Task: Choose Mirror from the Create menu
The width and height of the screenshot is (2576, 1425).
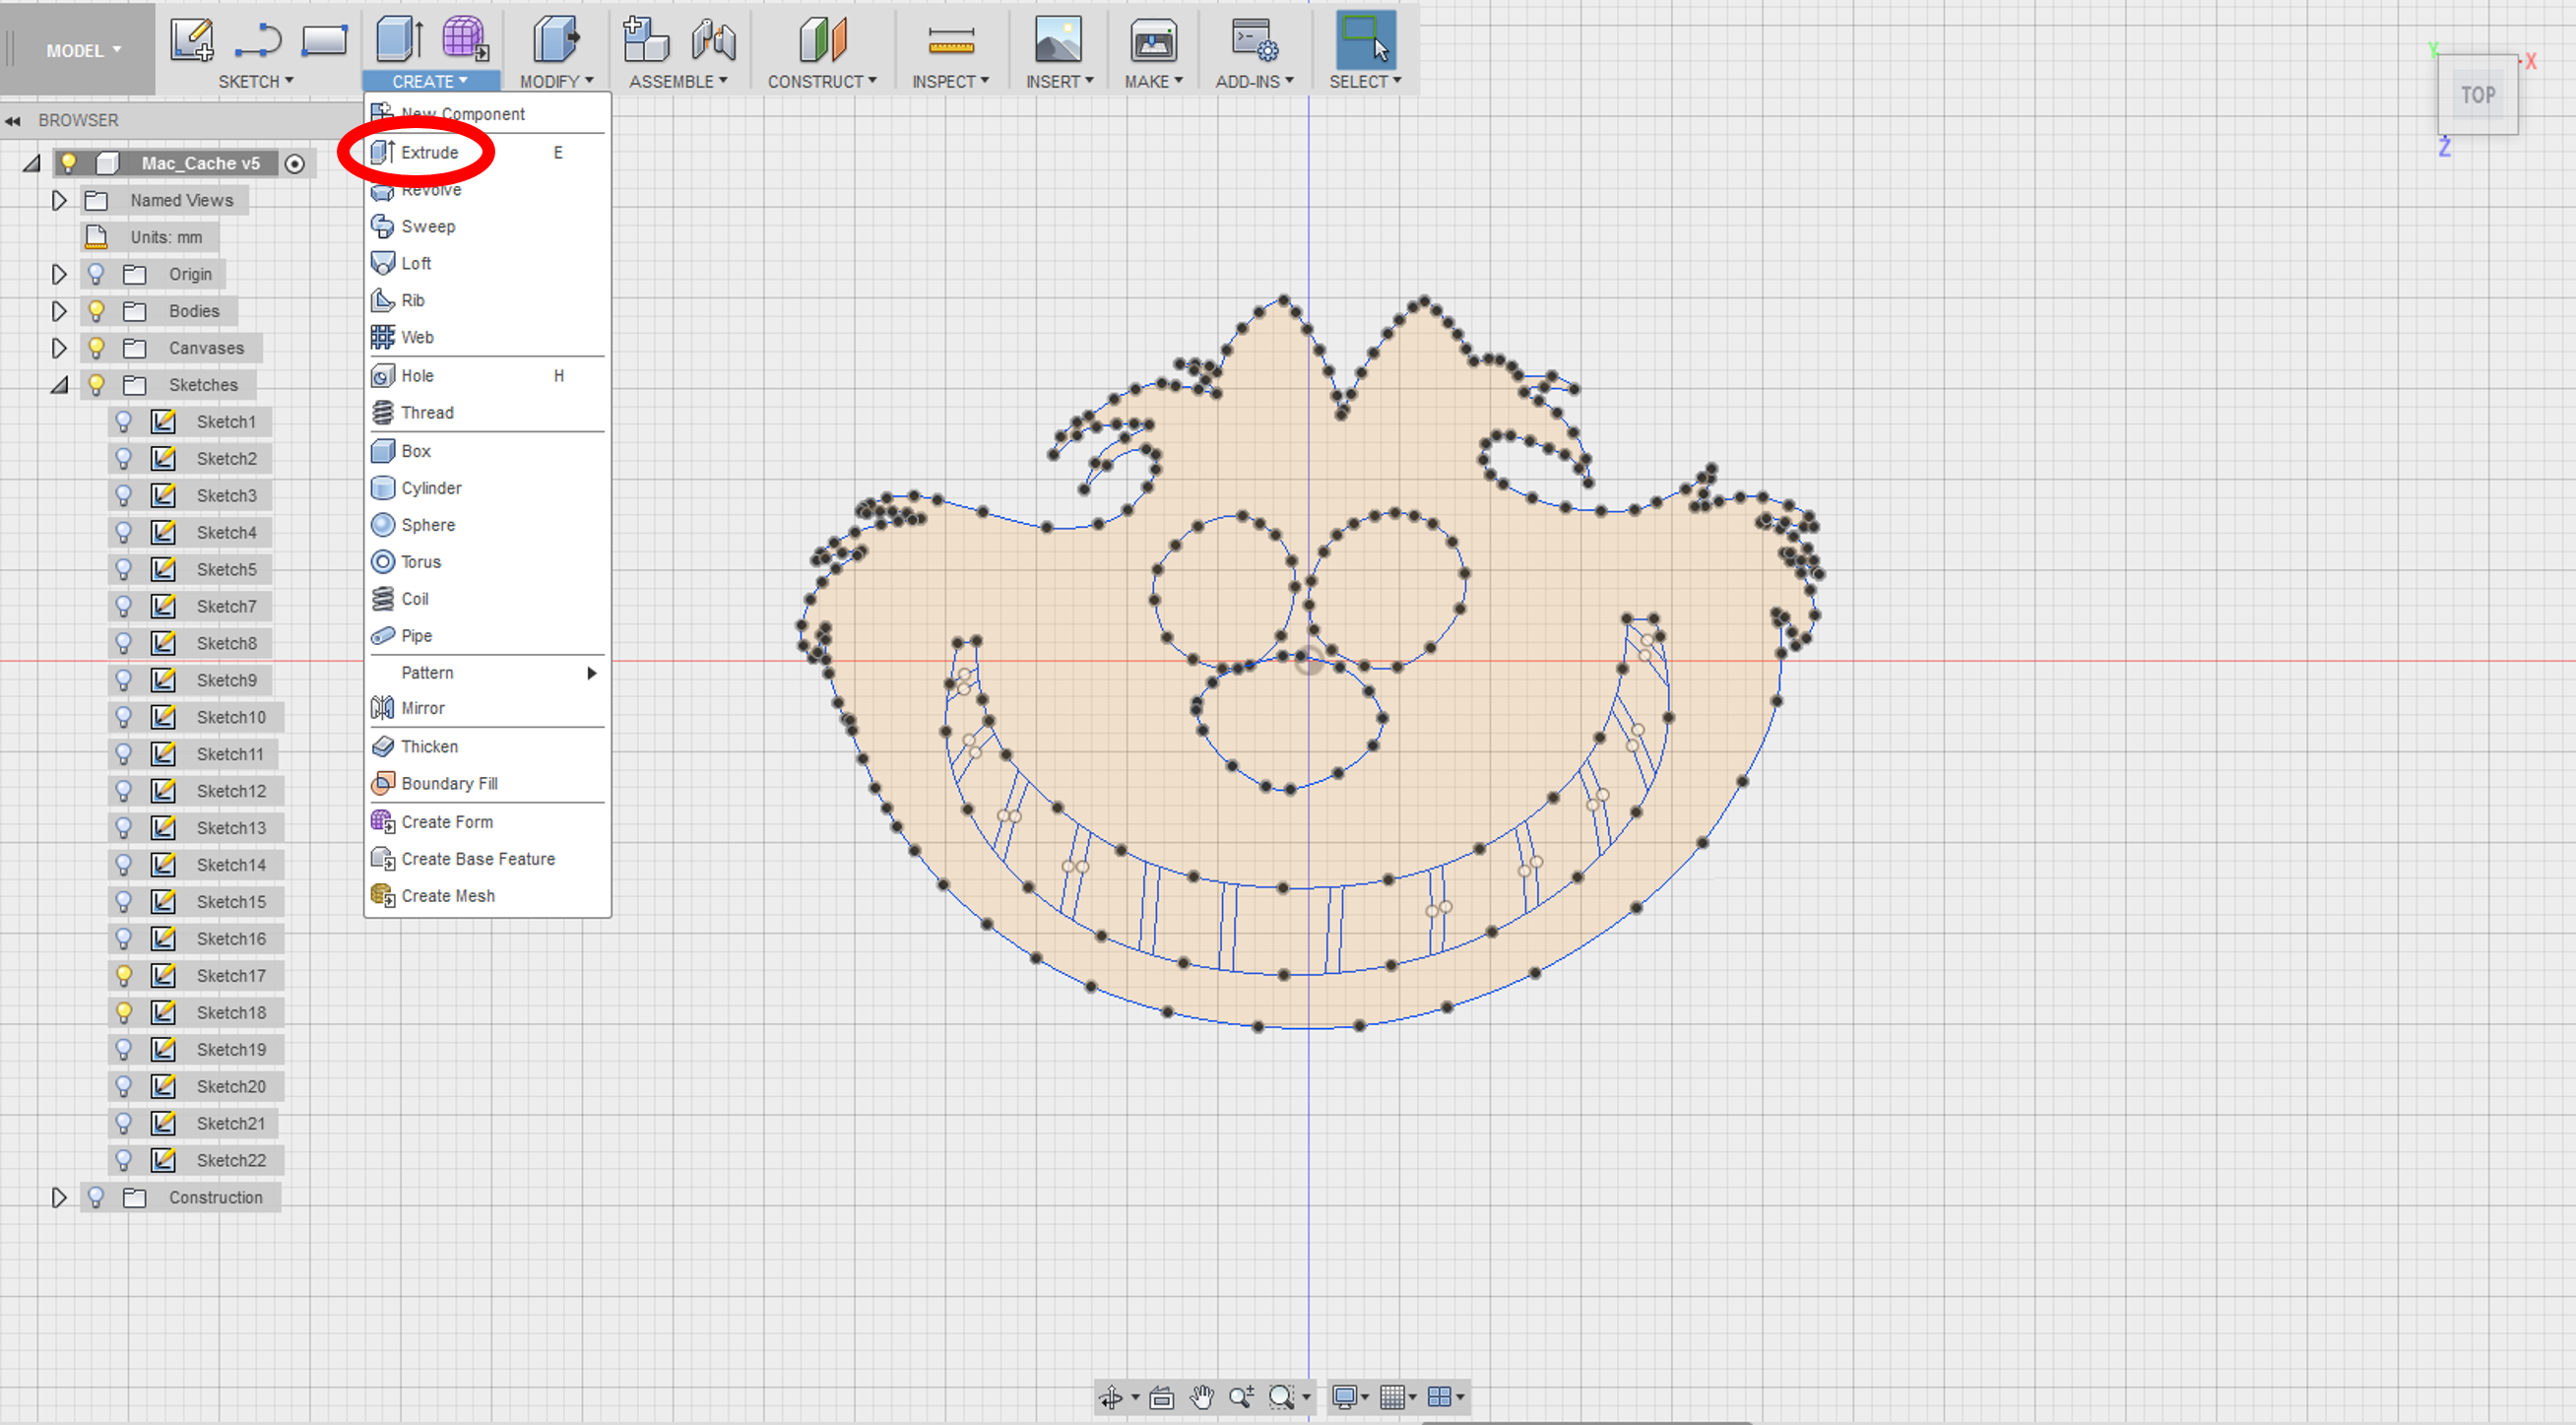Action: (487, 709)
